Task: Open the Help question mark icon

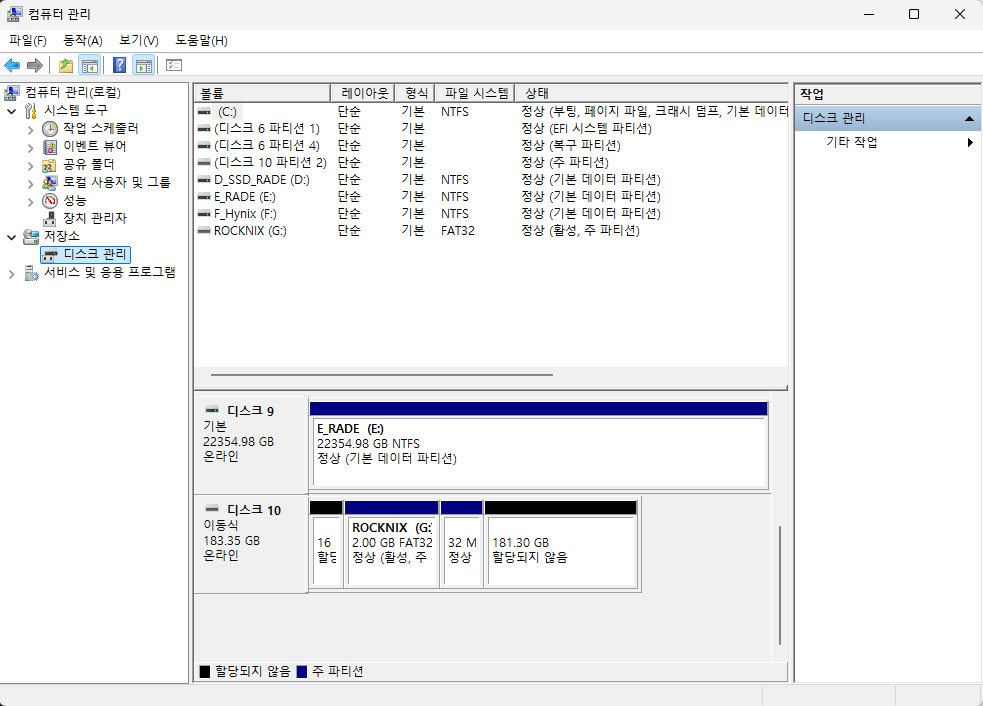Action: pos(119,65)
